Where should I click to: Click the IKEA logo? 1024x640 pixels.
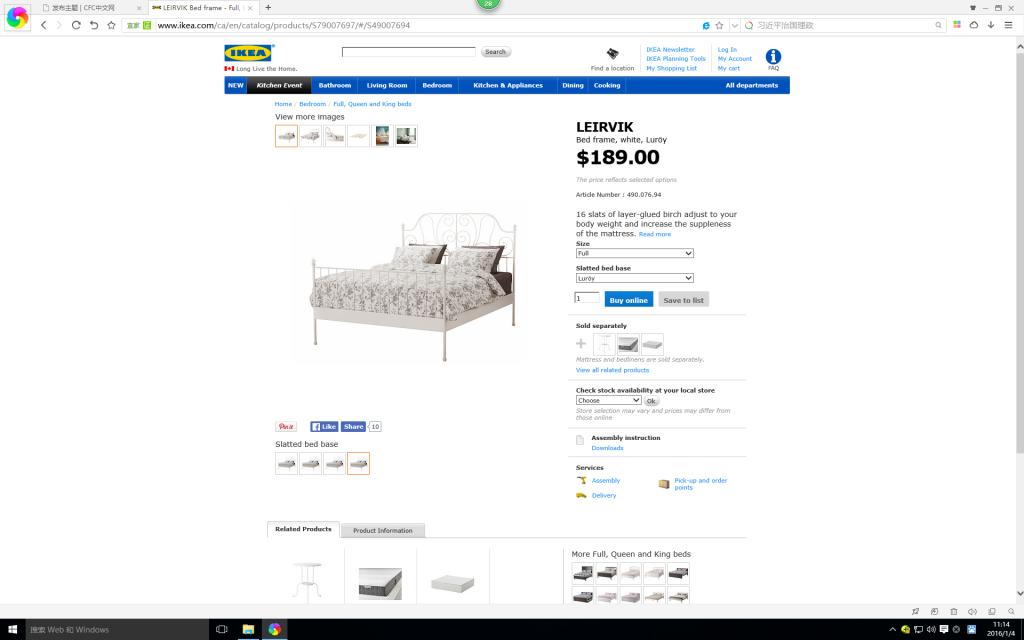248,53
